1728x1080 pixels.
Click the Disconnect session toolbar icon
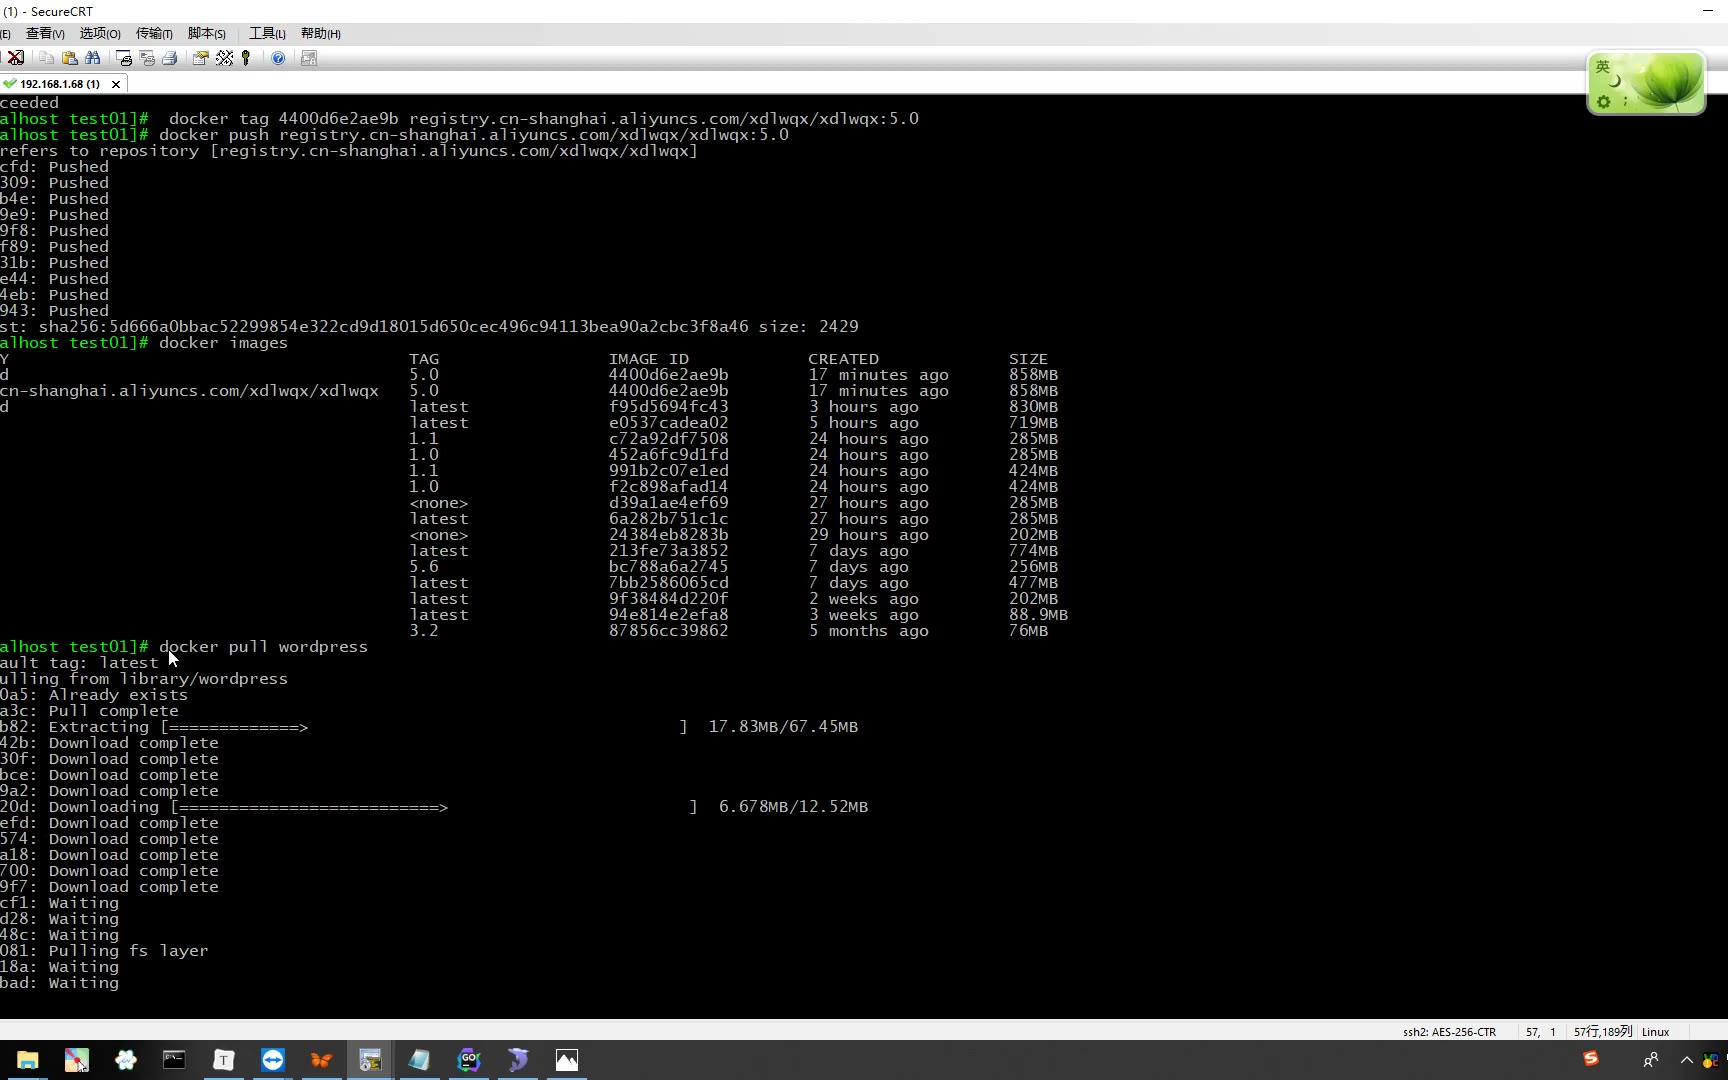16,58
